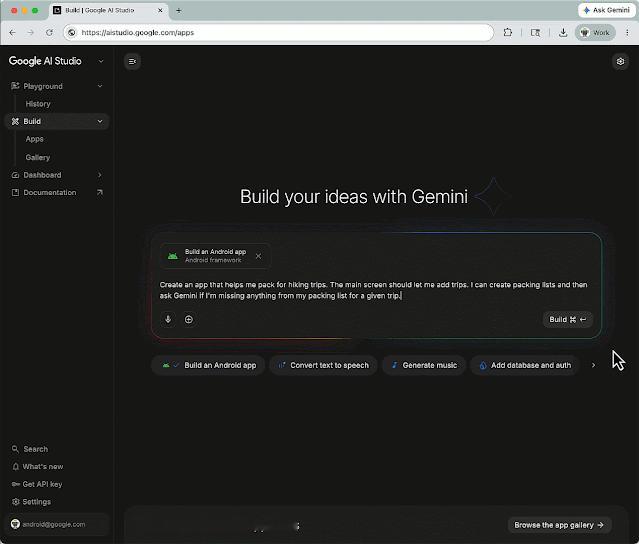The height and width of the screenshot is (544, 639).
Task: Open browser downloads icon
Action: tap(563, 33)
